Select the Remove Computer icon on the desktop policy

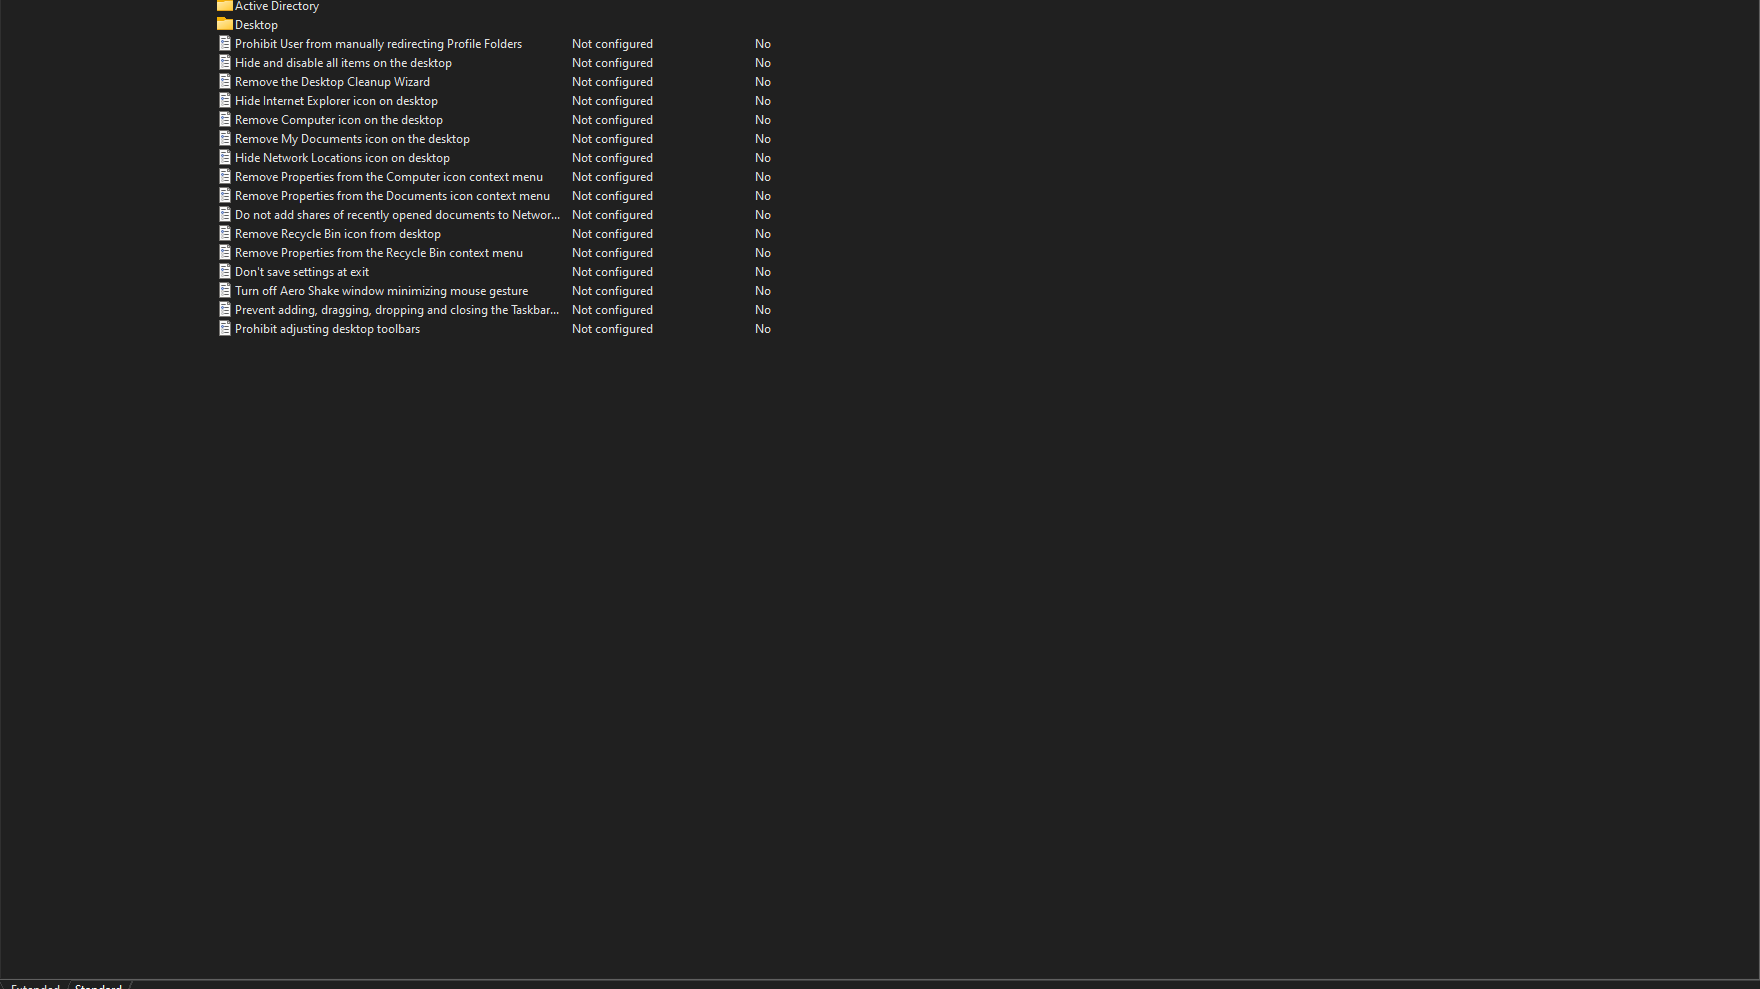(x=339, y=119)
